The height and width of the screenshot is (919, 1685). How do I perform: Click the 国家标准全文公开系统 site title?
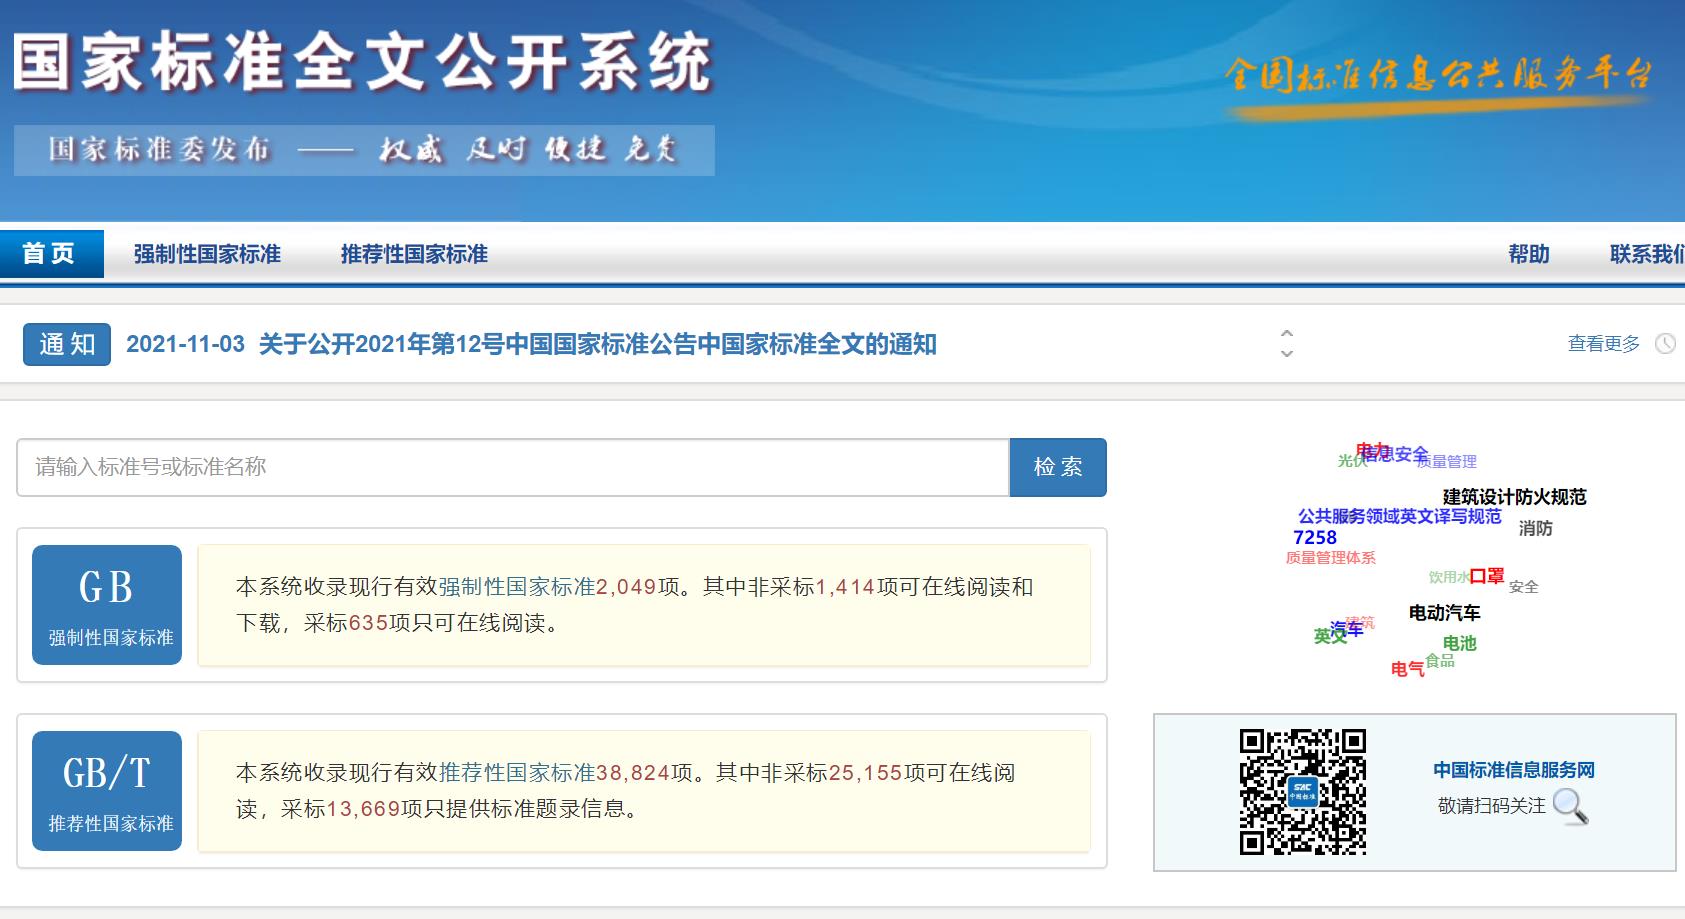coord(362,62)
